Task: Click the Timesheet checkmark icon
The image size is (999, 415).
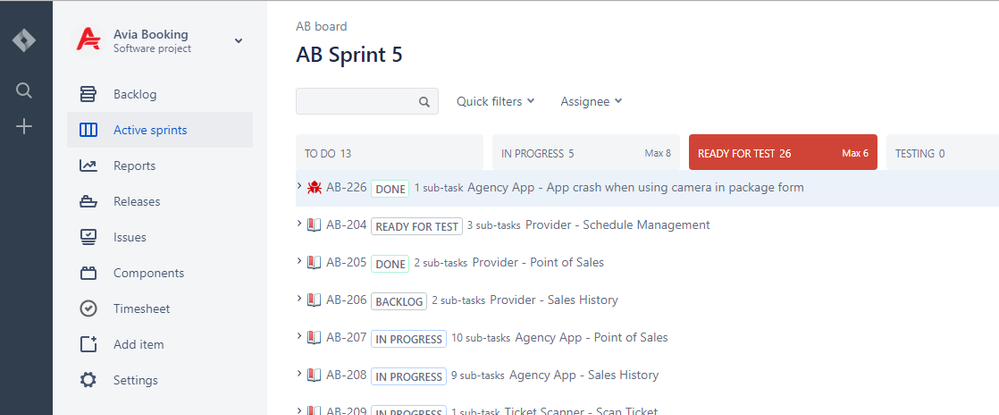Action: coord(88,309)
